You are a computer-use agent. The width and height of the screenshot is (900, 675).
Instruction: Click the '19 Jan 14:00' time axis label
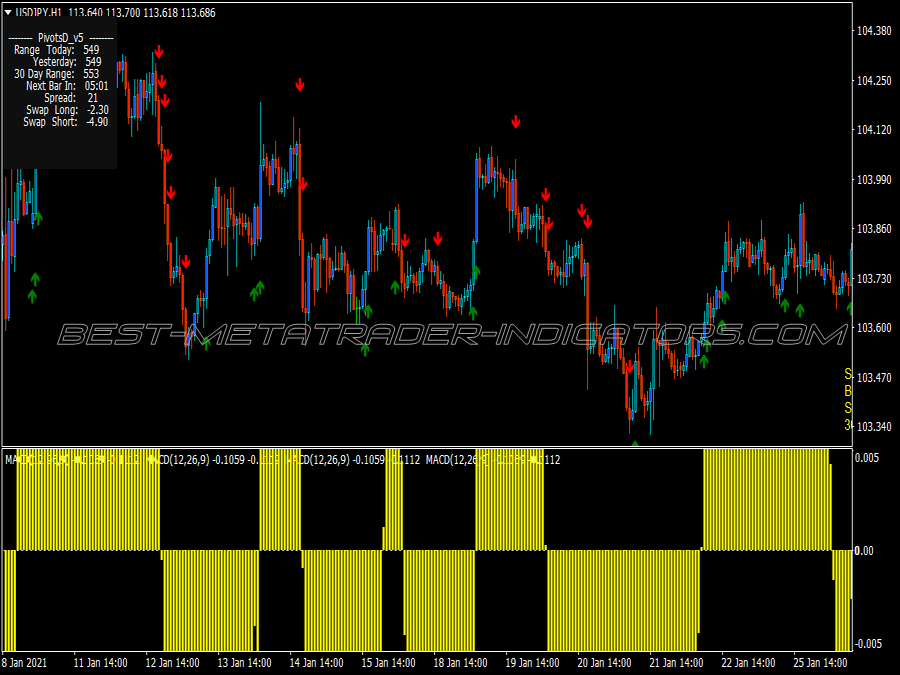pos(533,663)
